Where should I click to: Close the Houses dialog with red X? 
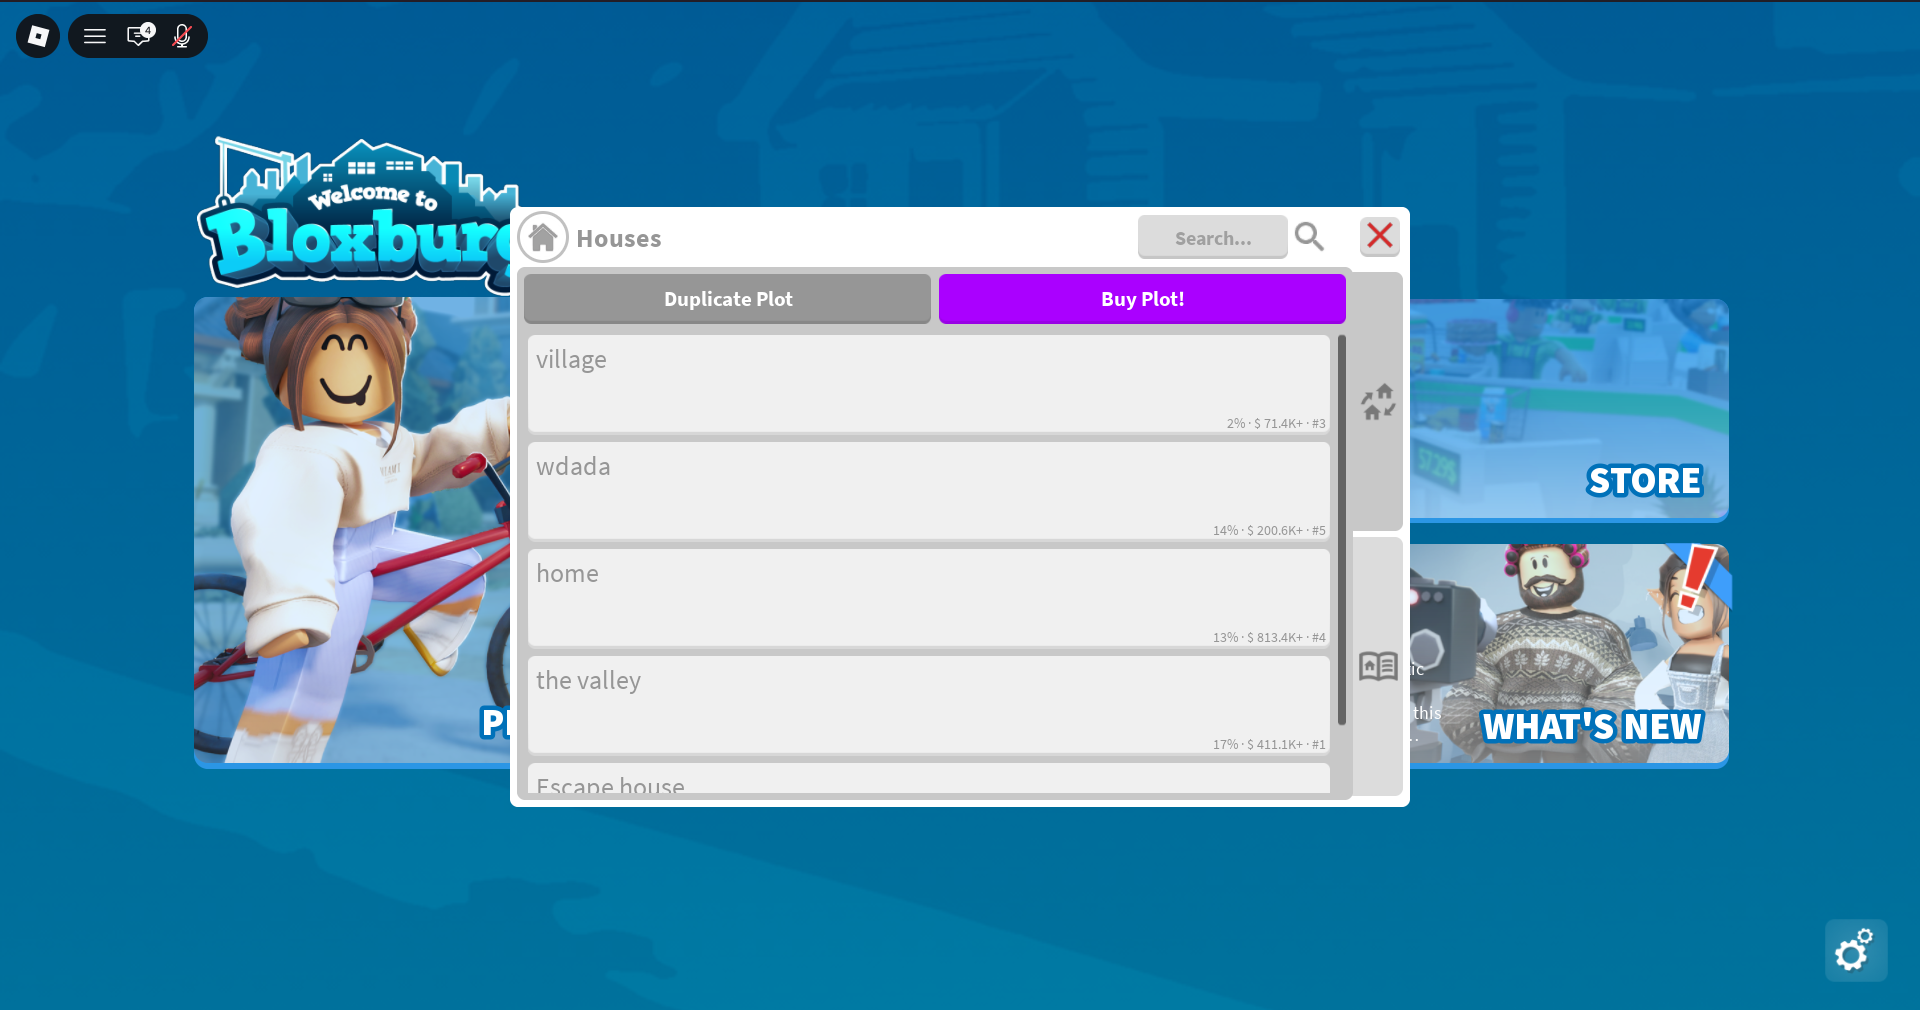[x=1380, y=236]
